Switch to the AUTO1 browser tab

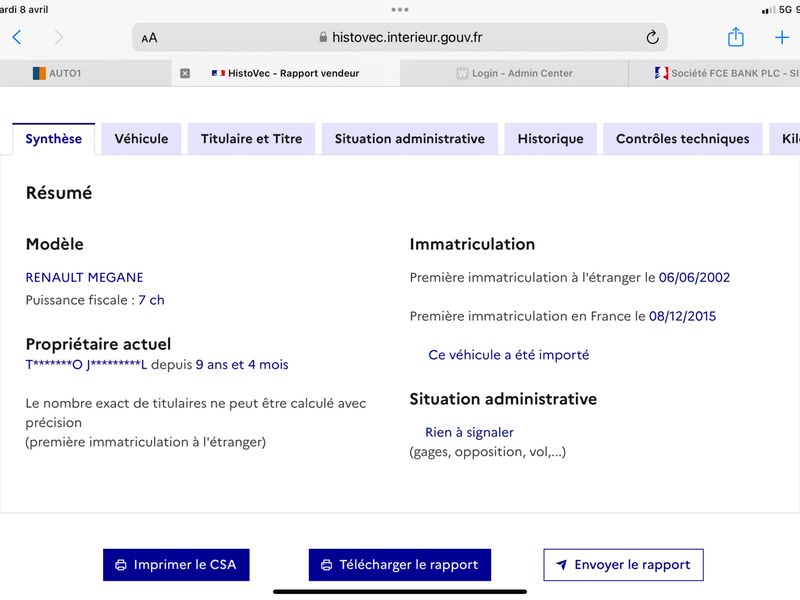(86, 73)
